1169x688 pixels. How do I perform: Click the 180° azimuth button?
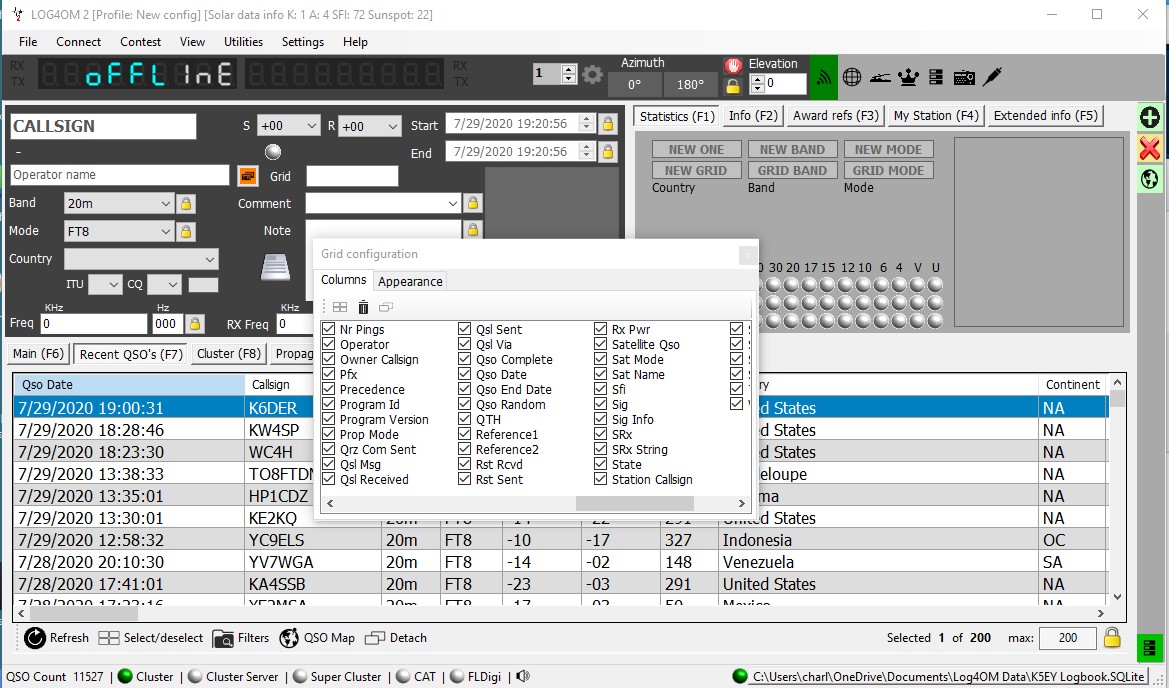click(690, 84)
